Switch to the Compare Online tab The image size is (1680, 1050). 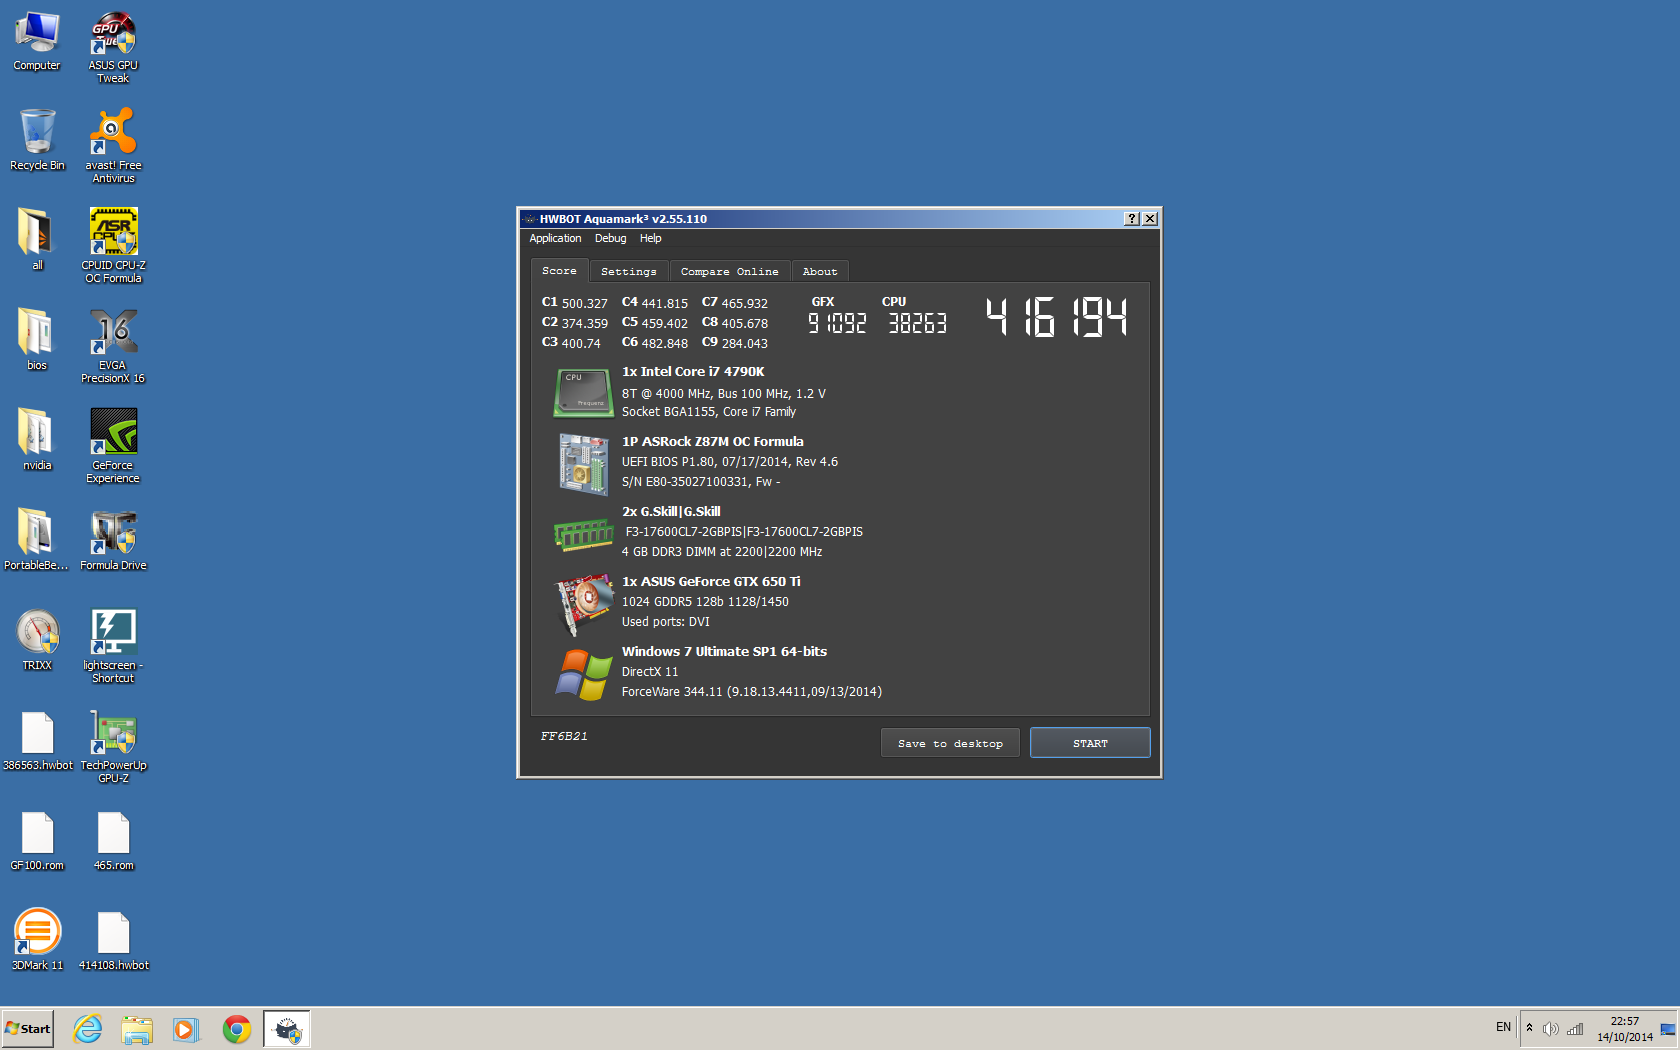point(730,272)
